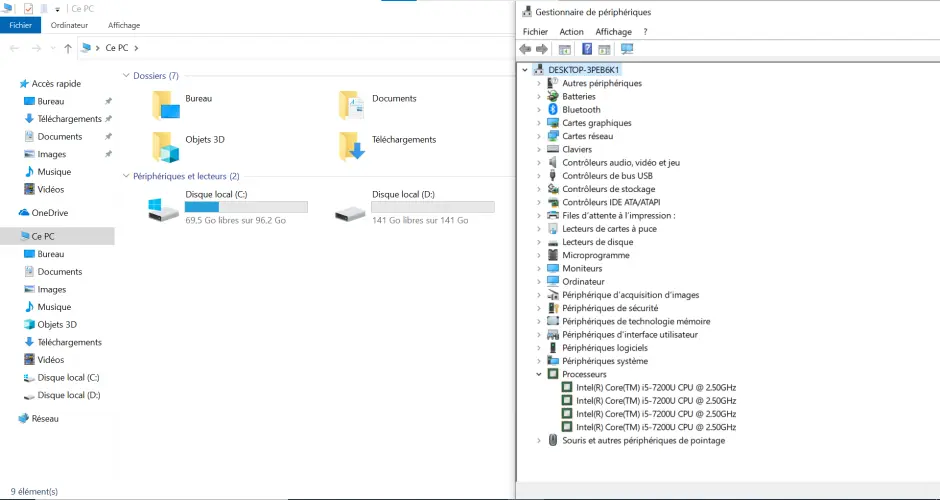Select Périphérique d'acquisition d'images entry

(x=631, y=295)
